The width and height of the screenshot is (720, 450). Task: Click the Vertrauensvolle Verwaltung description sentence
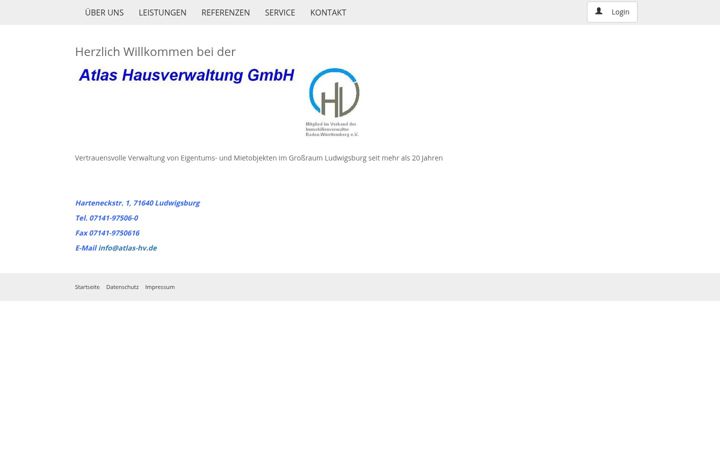point(259,158)
